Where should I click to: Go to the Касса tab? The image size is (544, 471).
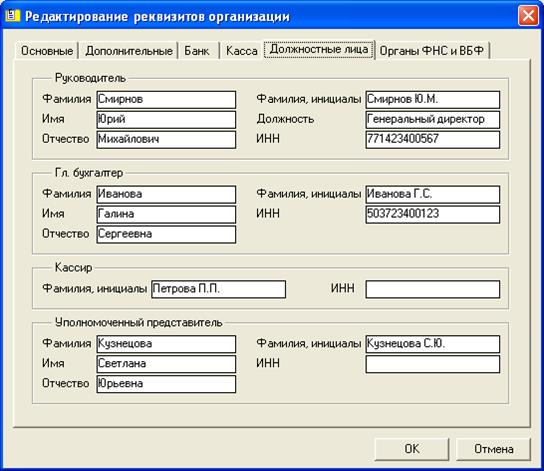coord(241,51)
